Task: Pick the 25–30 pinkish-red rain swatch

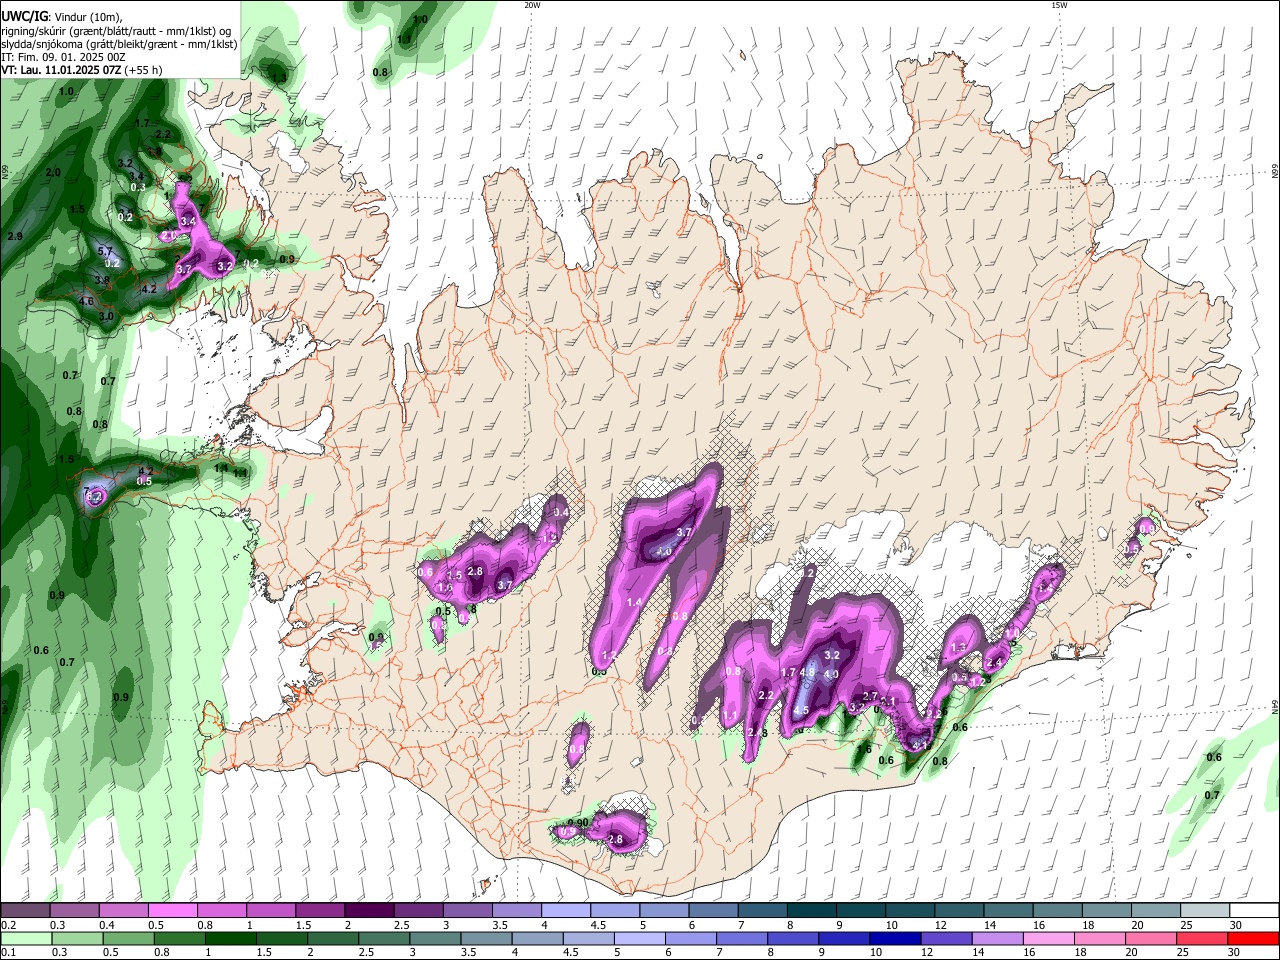Action: (x=1203, y=938)
